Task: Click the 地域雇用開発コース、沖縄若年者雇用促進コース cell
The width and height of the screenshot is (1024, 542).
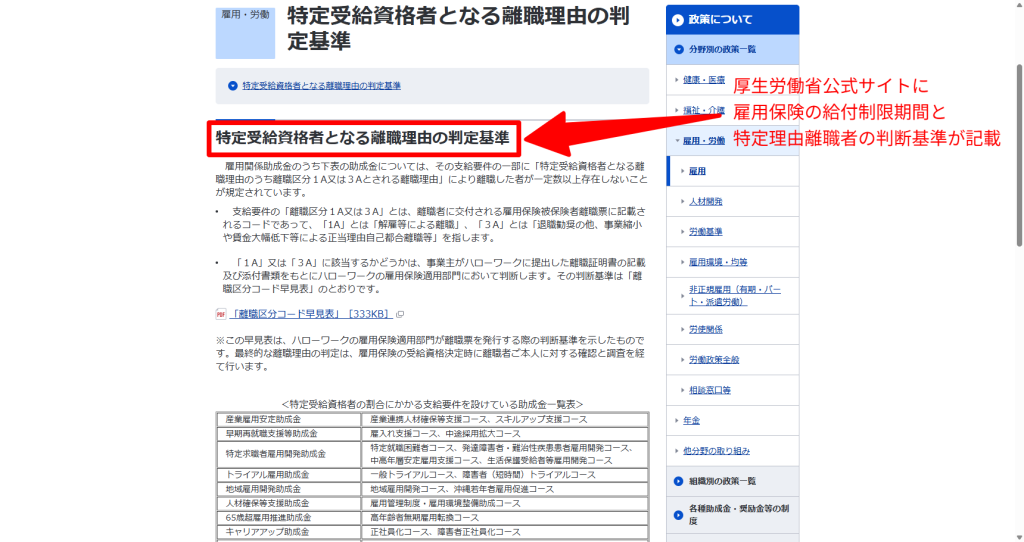Action: (x=505, y=489)
